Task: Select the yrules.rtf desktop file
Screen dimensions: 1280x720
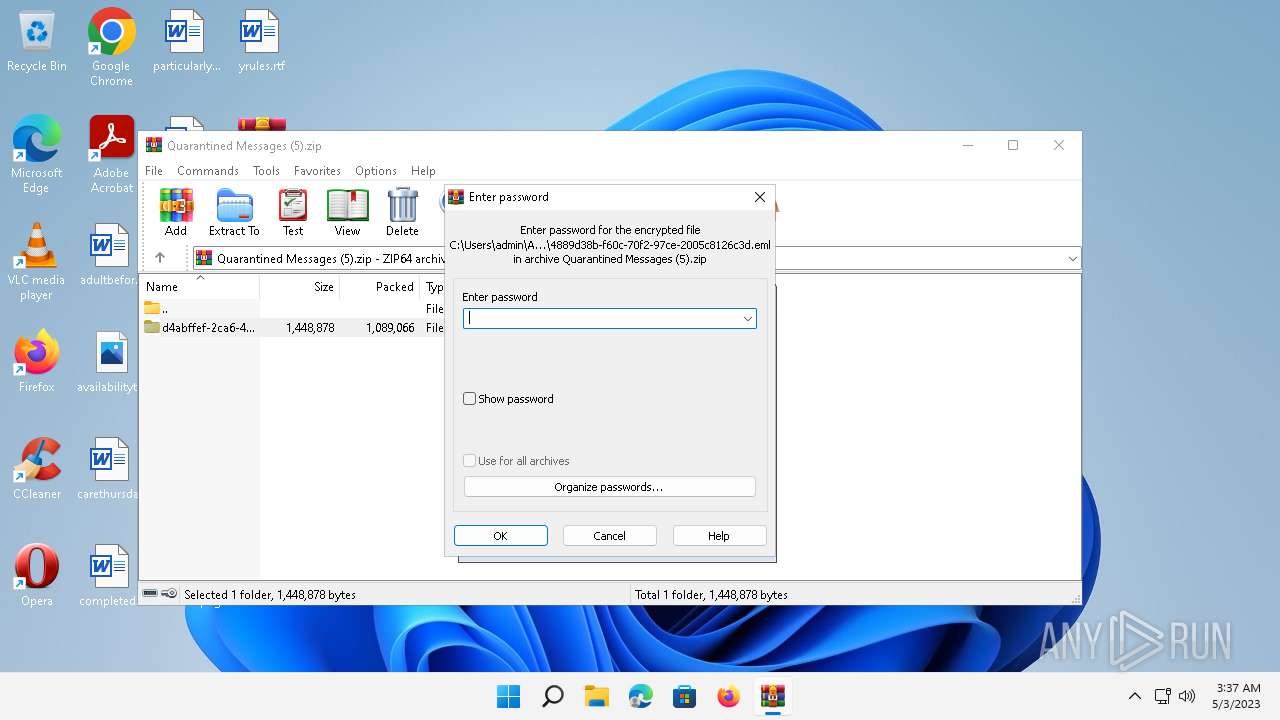Action: [261, 42]
